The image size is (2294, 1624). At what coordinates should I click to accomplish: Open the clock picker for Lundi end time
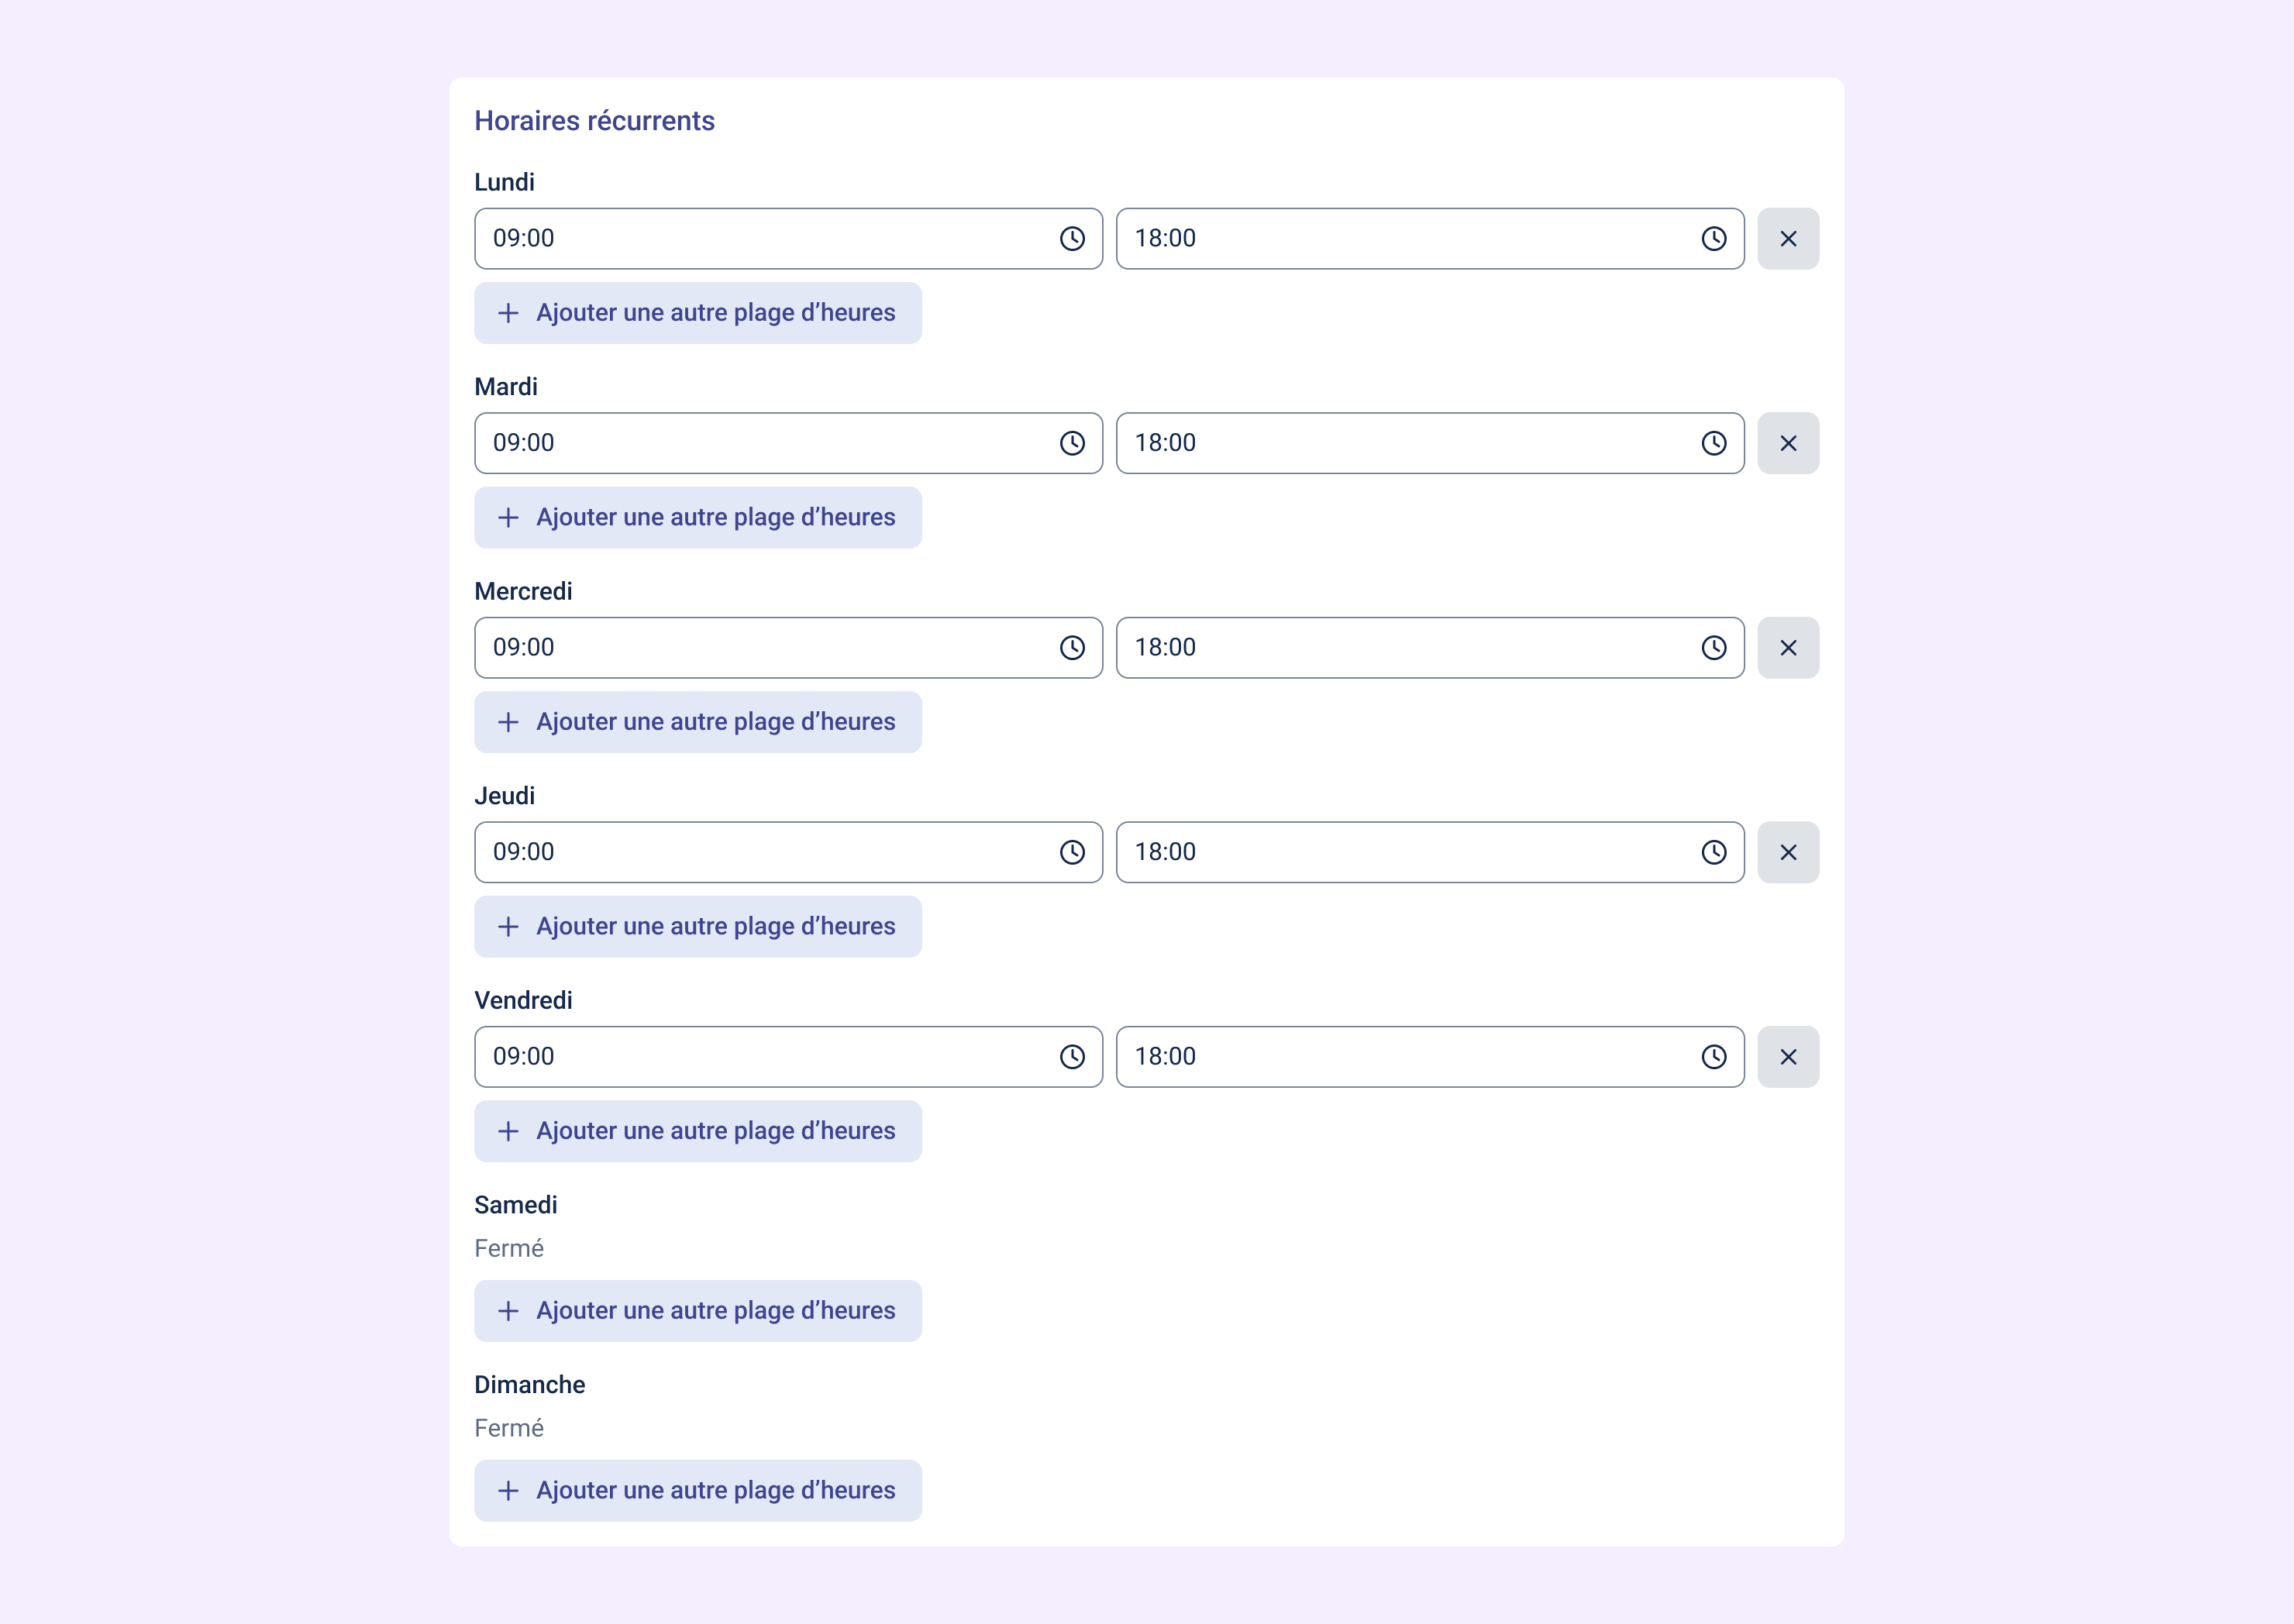pyautogui.click(x=1713, y=239)
